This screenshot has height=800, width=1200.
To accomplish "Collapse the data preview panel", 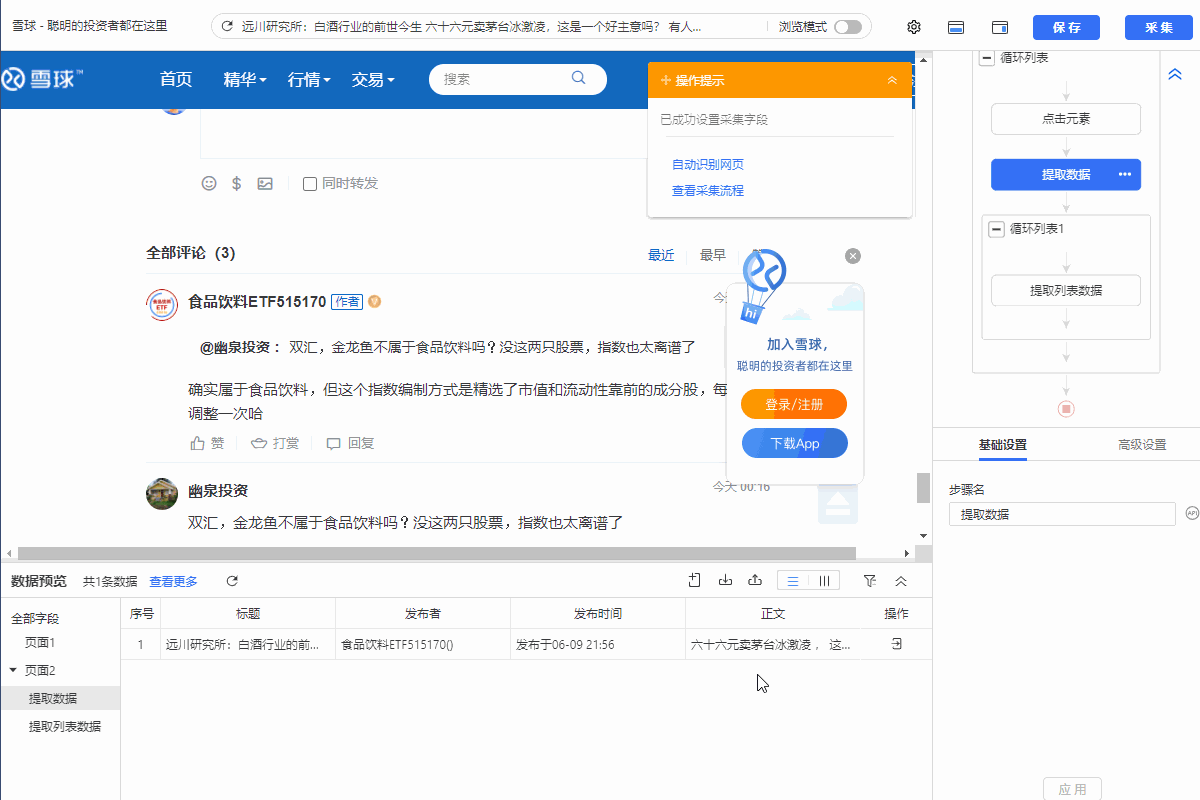I will [x=901, y=580].
